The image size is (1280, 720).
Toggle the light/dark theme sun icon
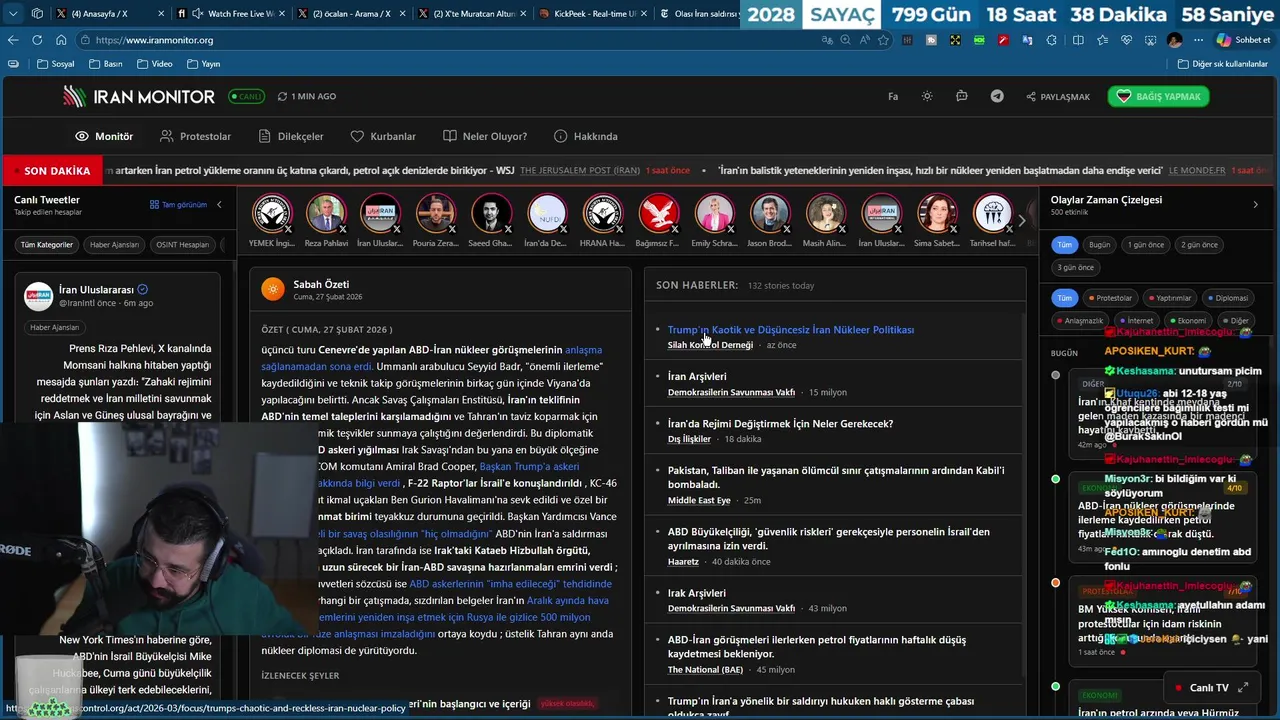(927, 96)
